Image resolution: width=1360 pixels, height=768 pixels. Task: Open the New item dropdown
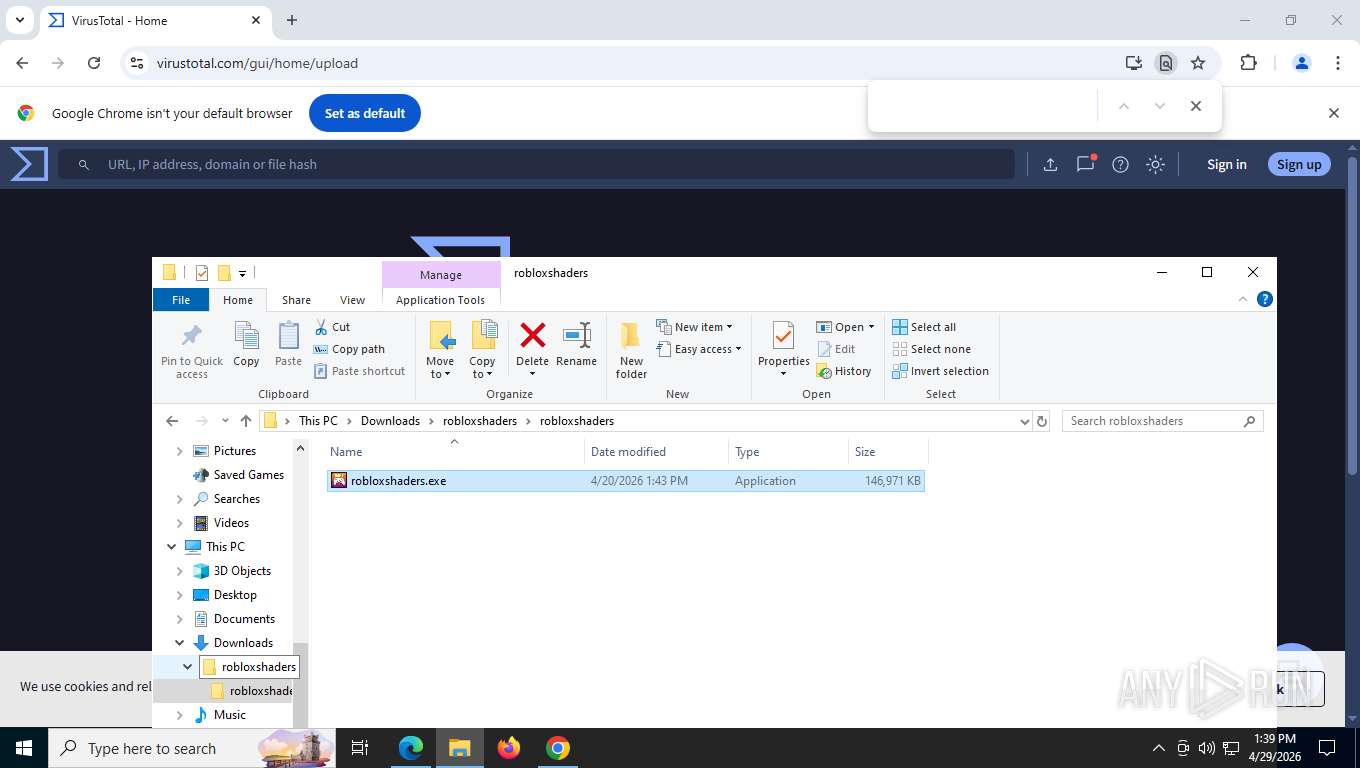(695, 327)
